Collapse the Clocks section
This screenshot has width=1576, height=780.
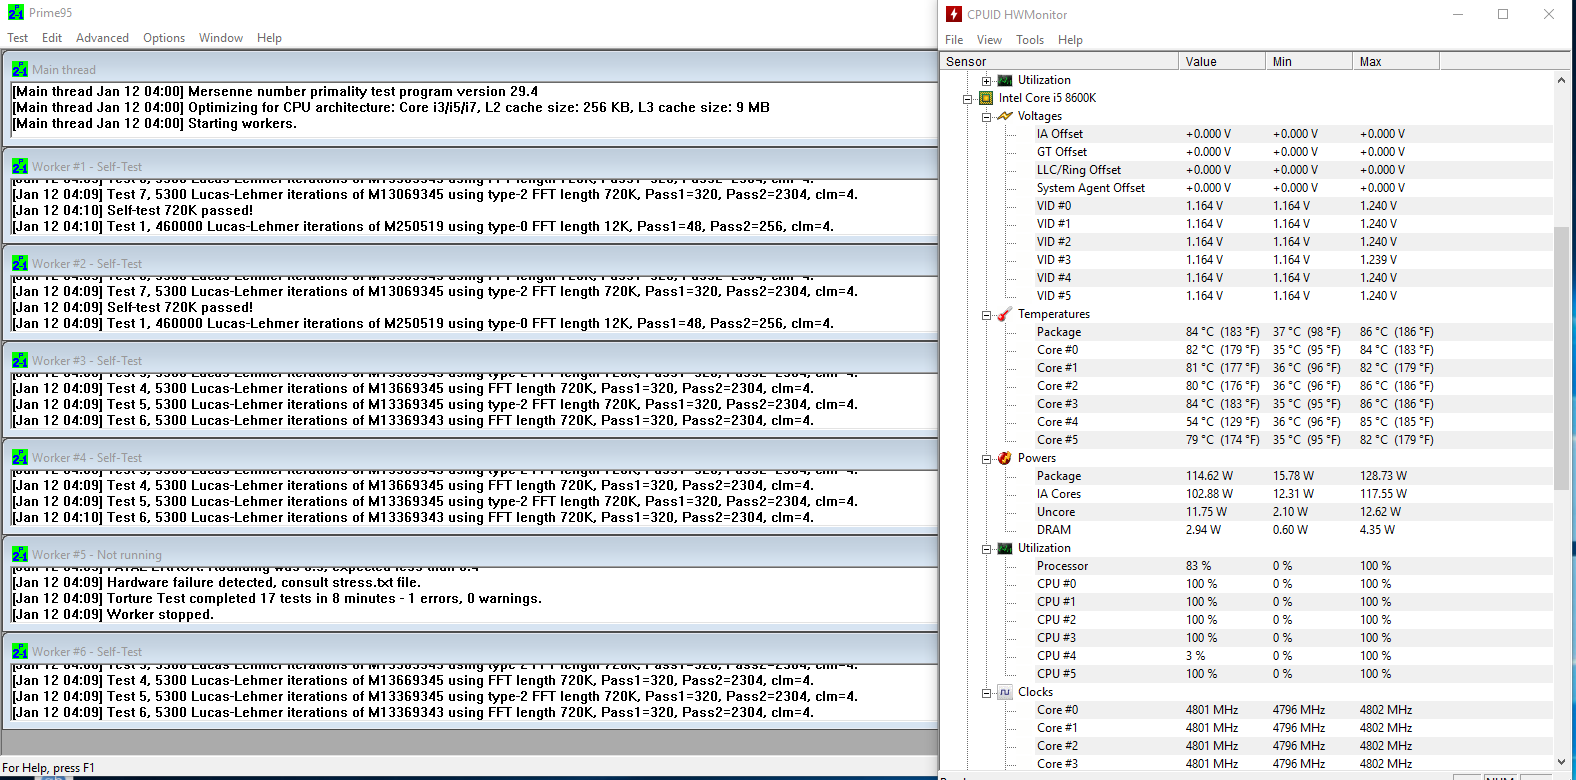(x=986, y=692)
